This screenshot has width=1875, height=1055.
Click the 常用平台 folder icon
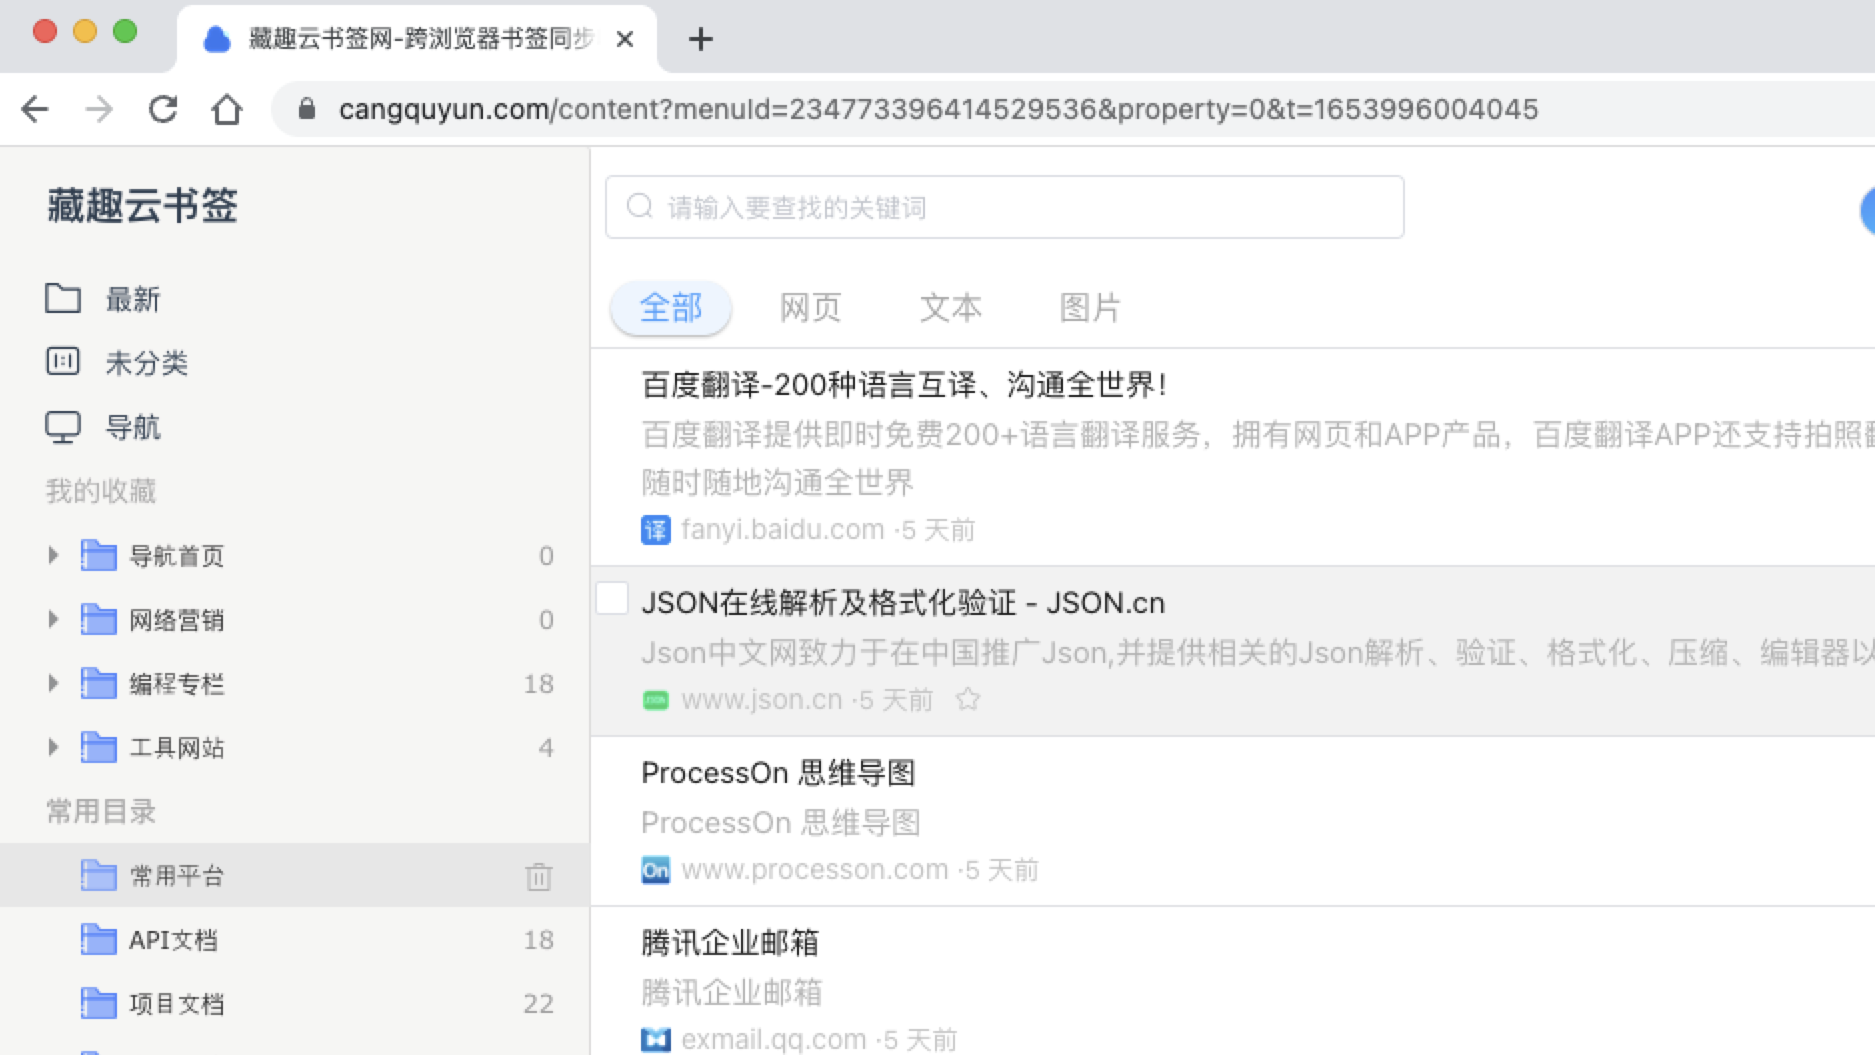point(99,875)
